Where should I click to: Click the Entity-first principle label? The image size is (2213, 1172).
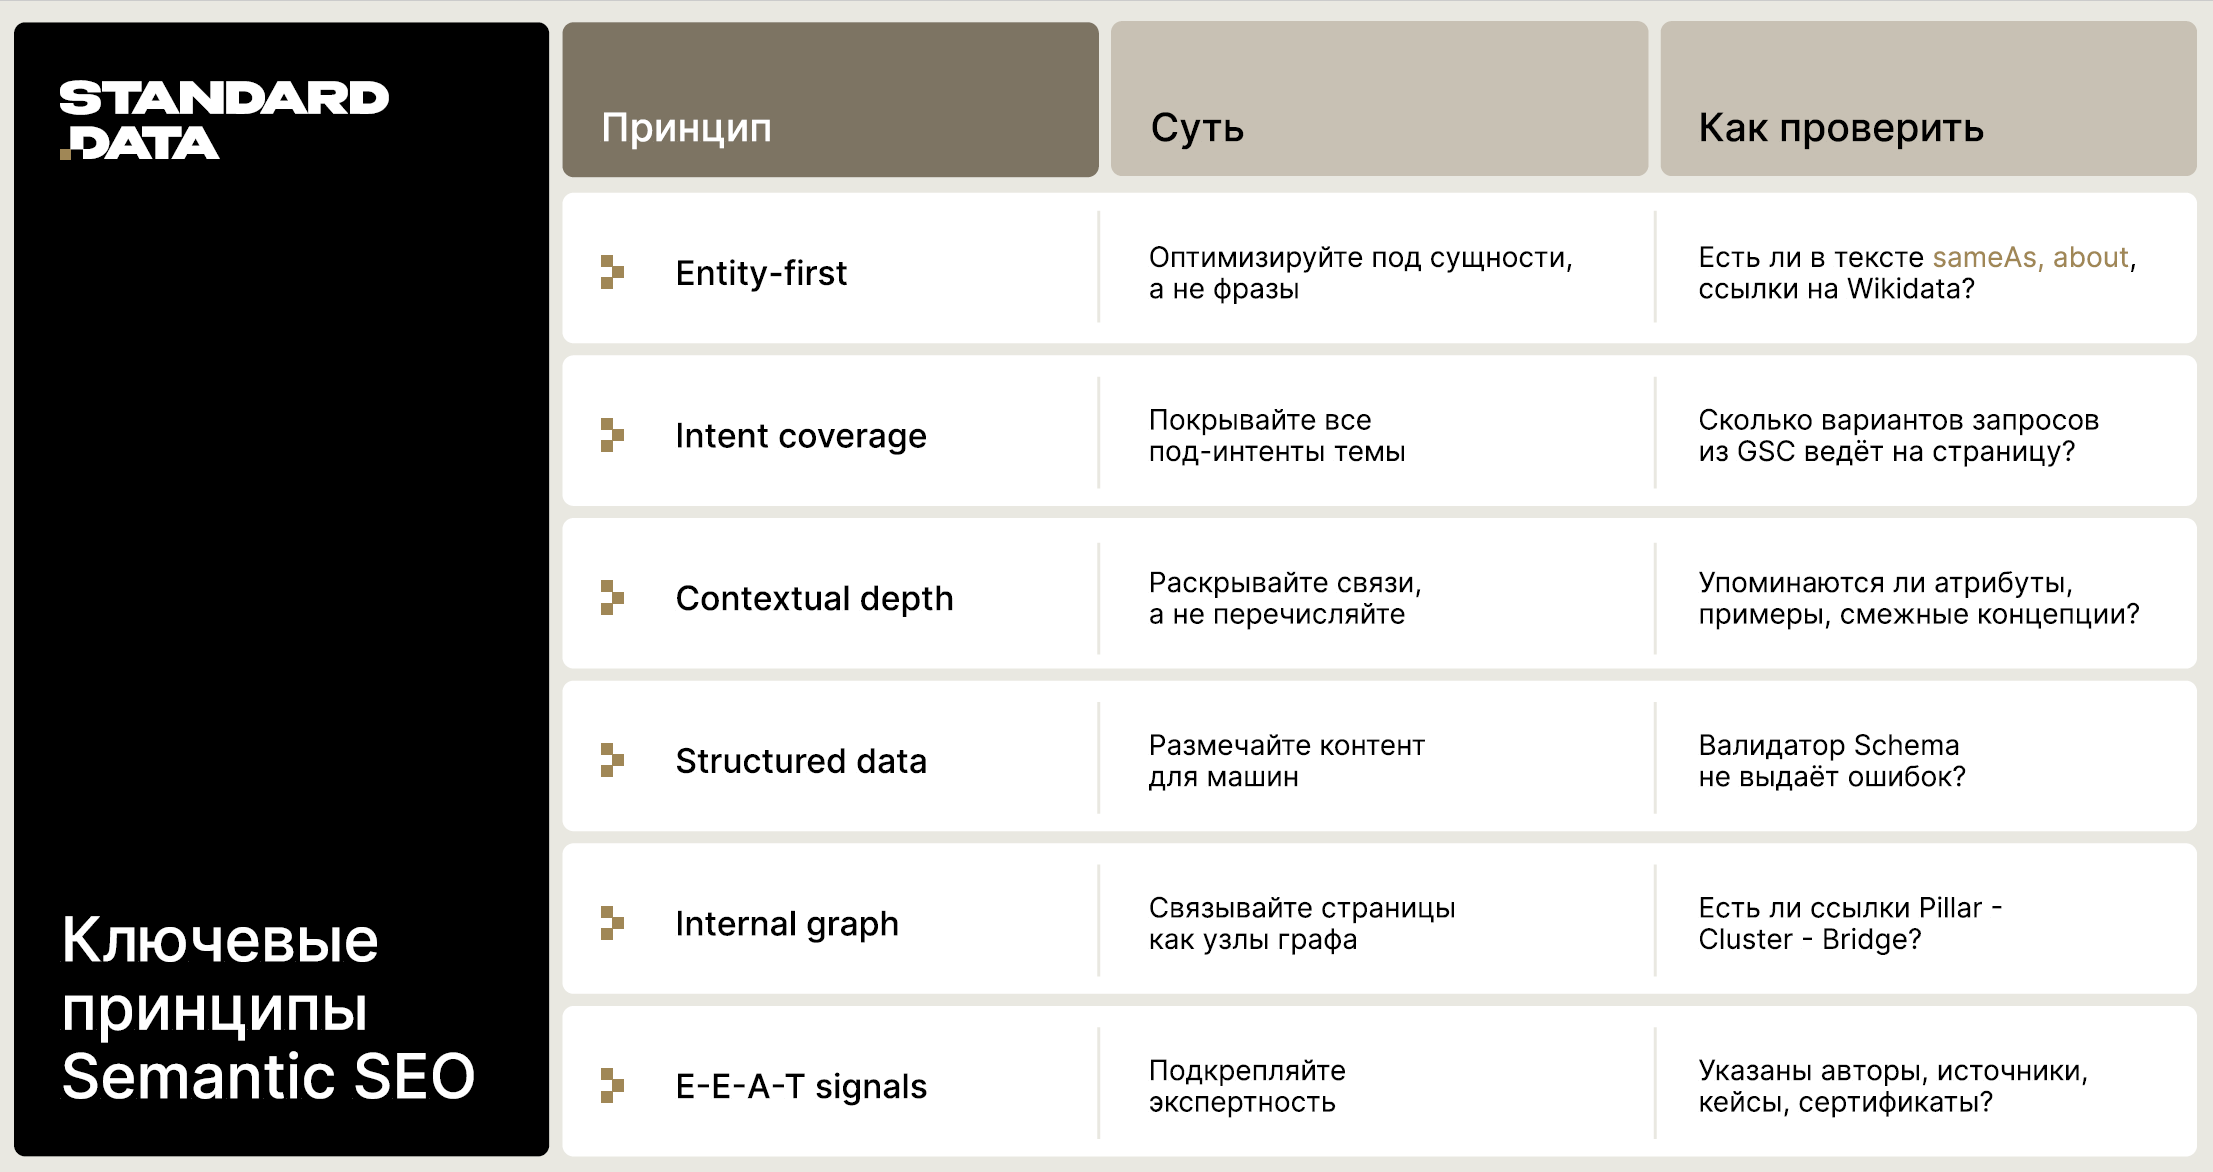point(761,273)
